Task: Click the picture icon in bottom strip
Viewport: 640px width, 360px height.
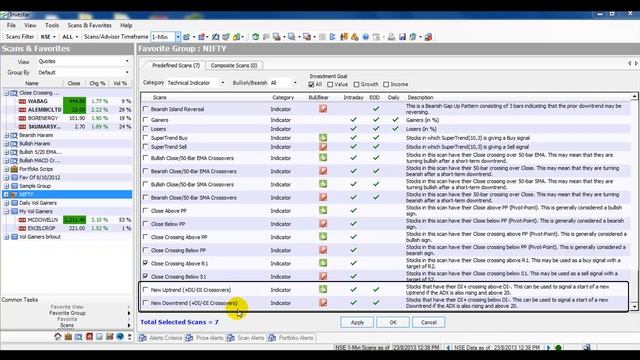Action: 99,336
